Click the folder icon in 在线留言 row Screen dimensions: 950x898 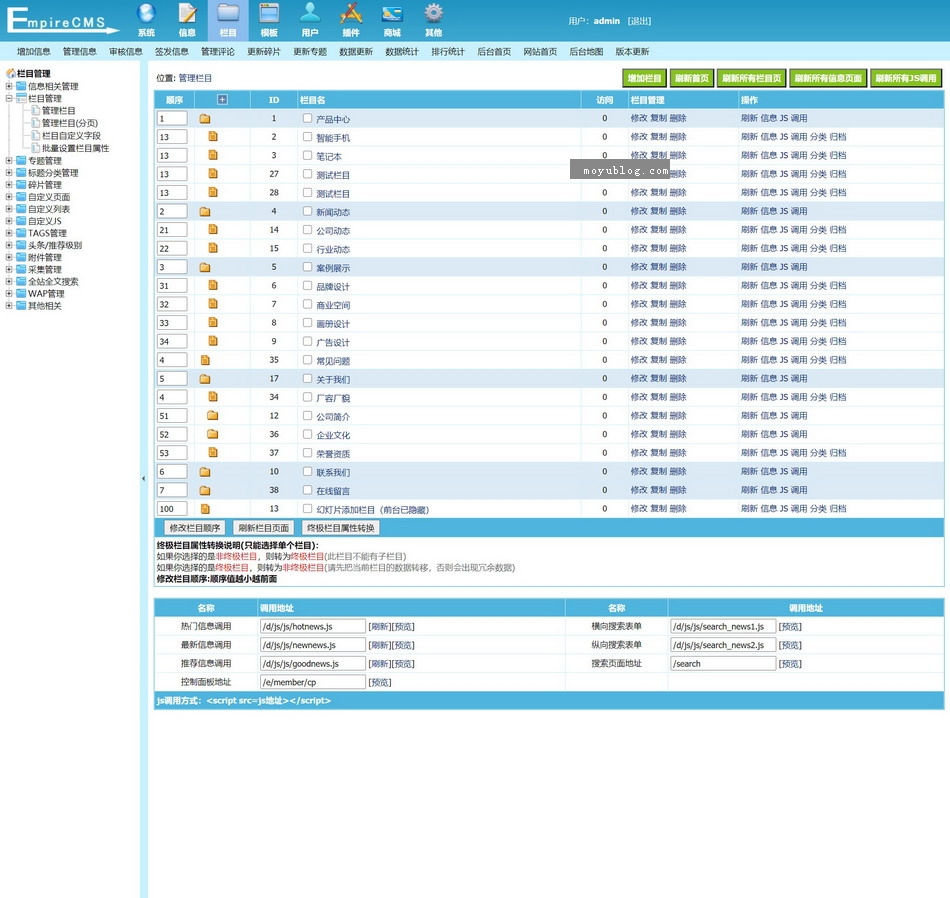pos(205,490)
